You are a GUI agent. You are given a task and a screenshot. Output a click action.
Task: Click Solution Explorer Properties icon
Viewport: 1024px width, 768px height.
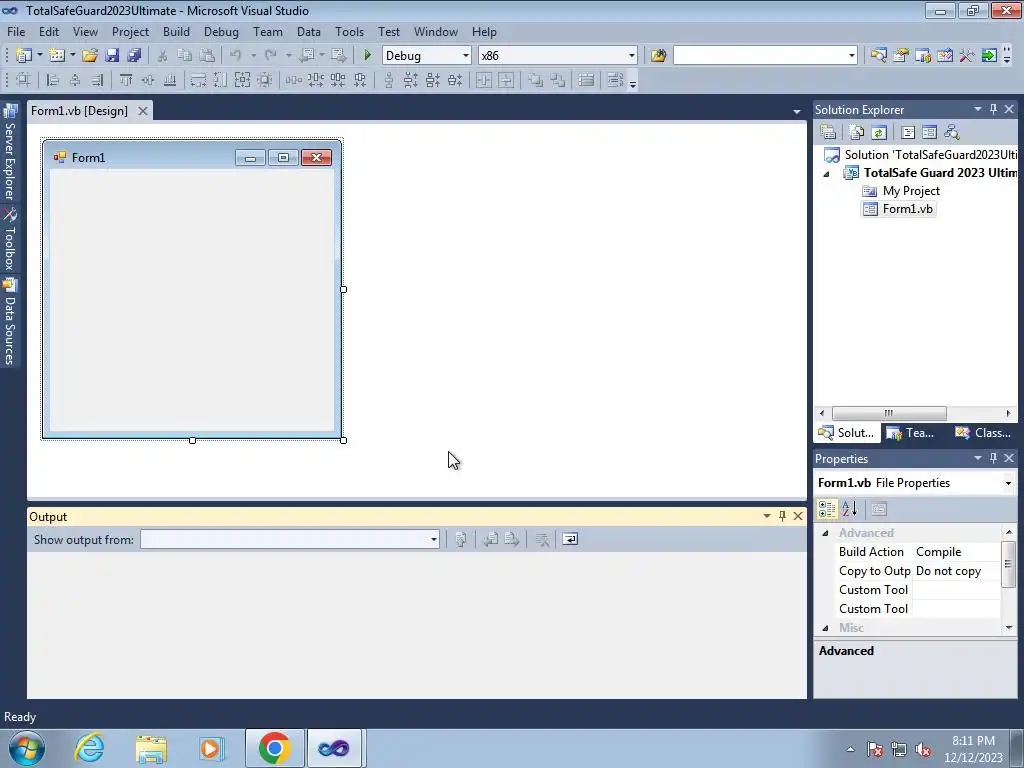[x=828, y=132]
